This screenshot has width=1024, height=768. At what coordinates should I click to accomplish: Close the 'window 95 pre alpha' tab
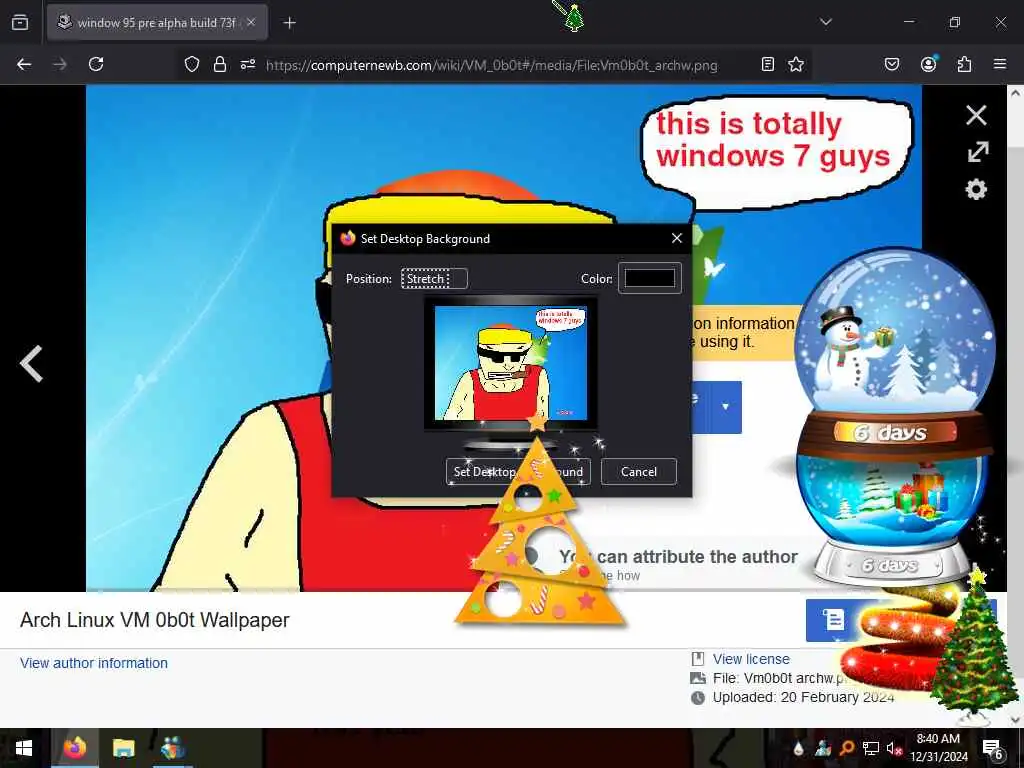pos(251,22)
